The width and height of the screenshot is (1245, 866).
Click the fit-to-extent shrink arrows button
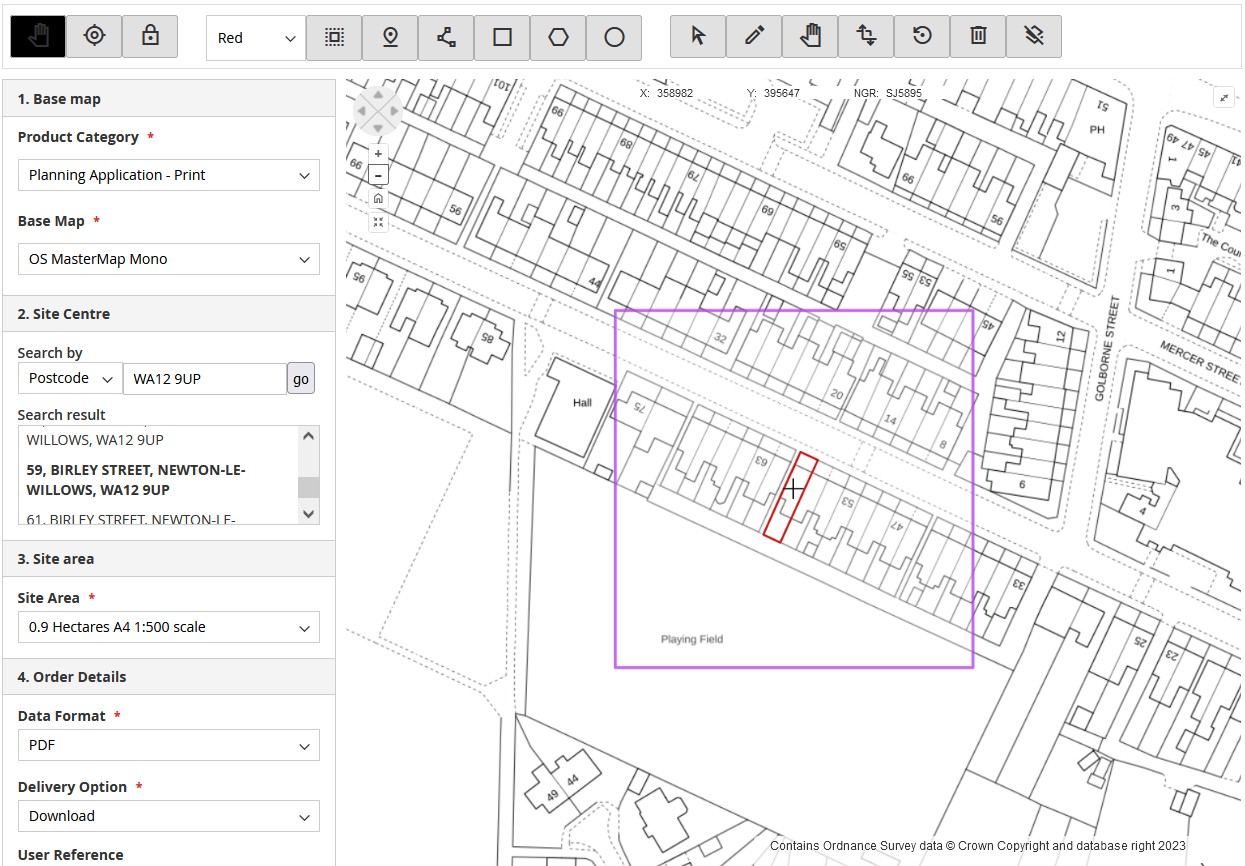point(378,221)
